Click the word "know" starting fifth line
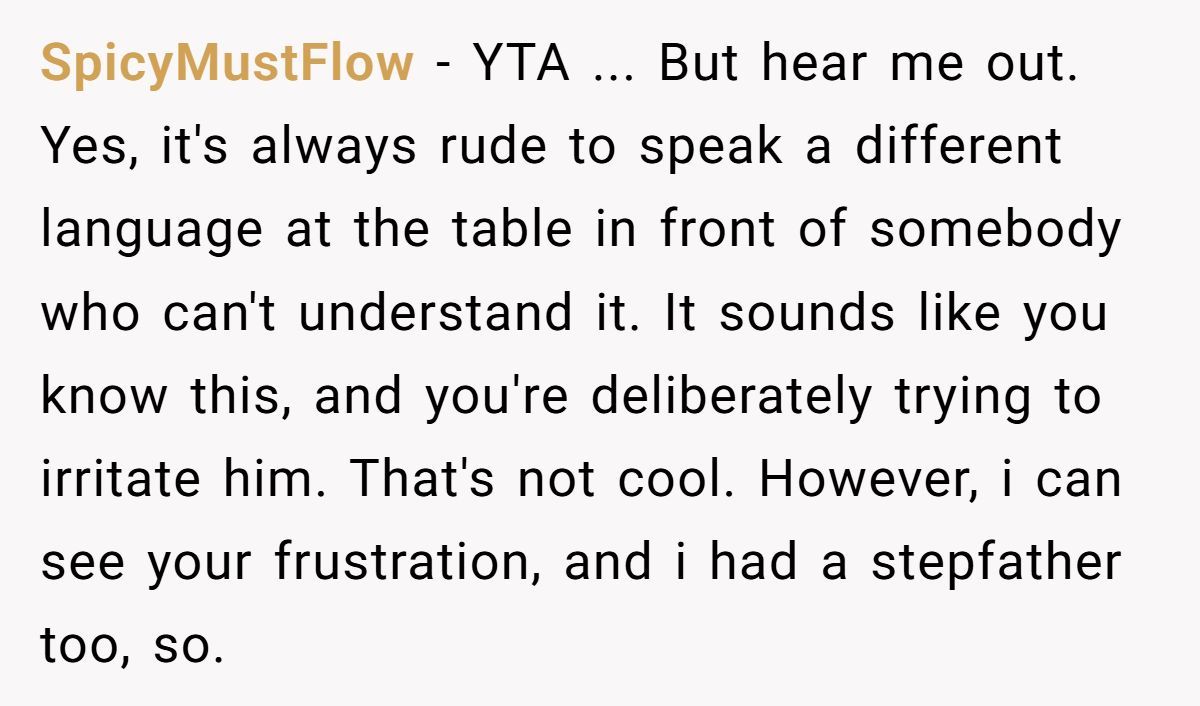1200x706 pixels. 103,397
